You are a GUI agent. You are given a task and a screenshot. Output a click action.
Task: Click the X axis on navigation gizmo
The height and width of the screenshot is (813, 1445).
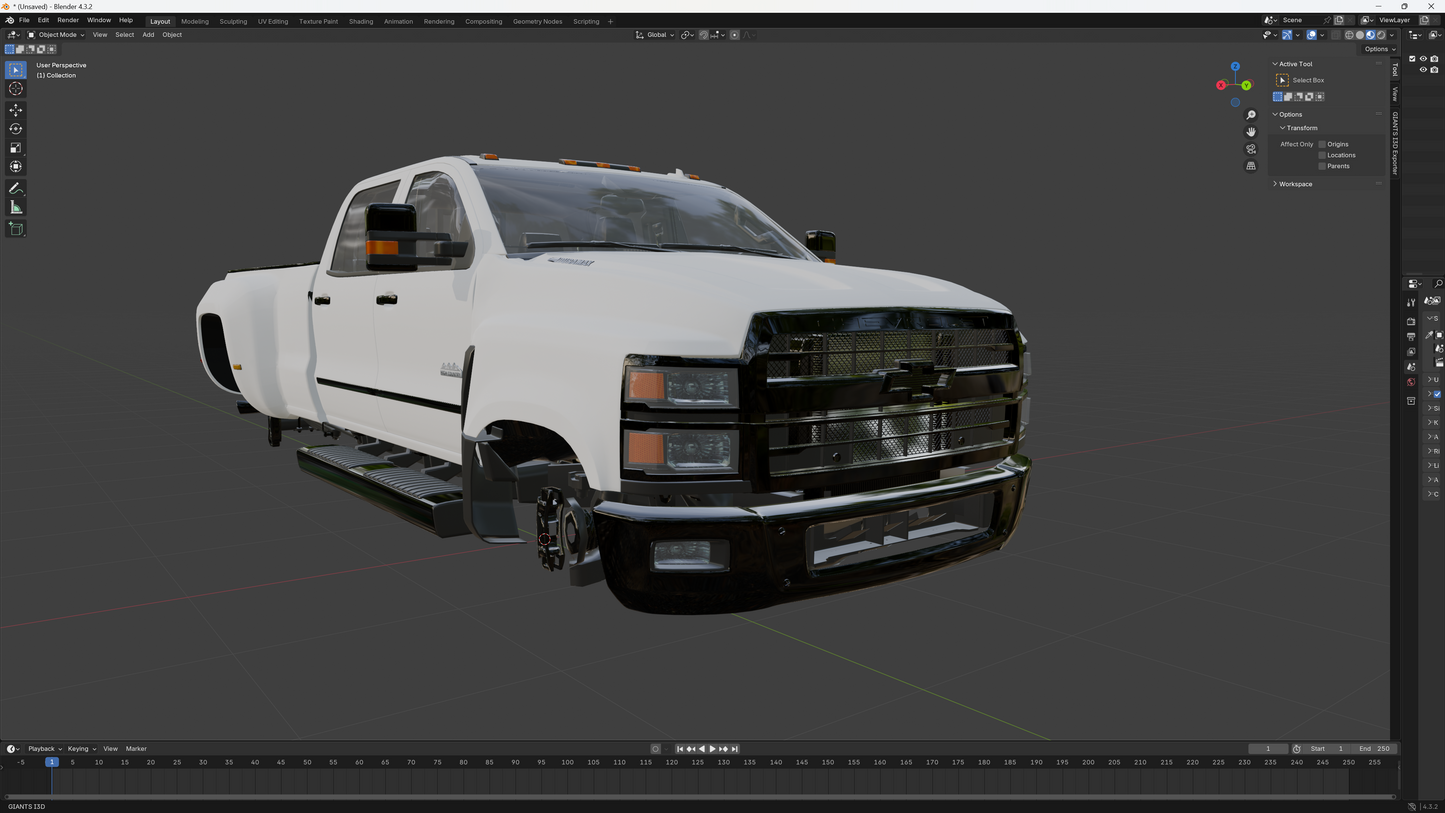1221,85
